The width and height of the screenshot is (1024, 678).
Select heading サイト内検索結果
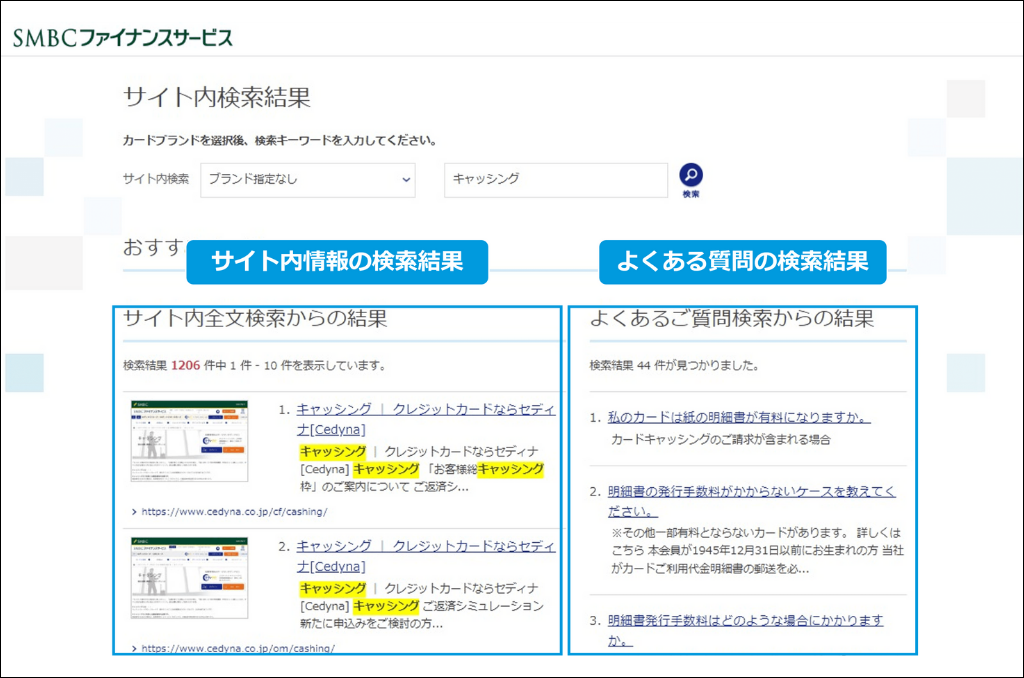(x=217, y=97)
